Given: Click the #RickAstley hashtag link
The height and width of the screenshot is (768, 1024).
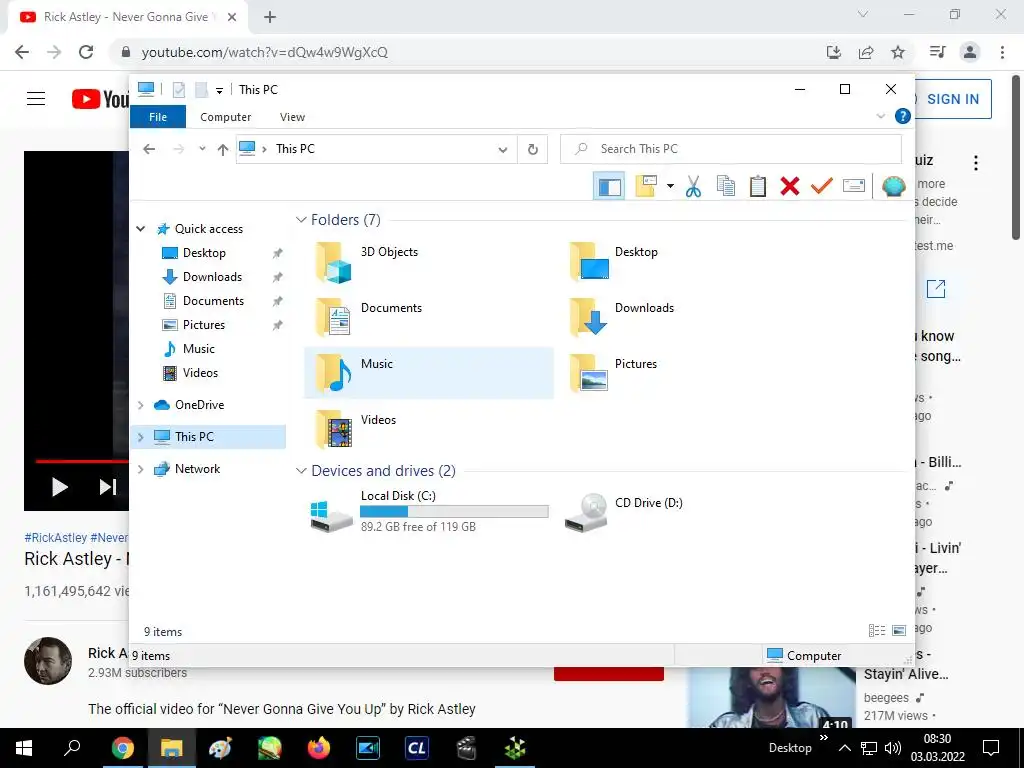Looking at the screenshot, I should coord(56,537).
